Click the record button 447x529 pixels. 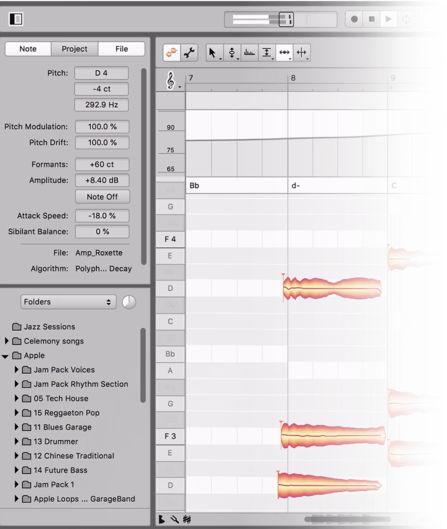point(354,19)
